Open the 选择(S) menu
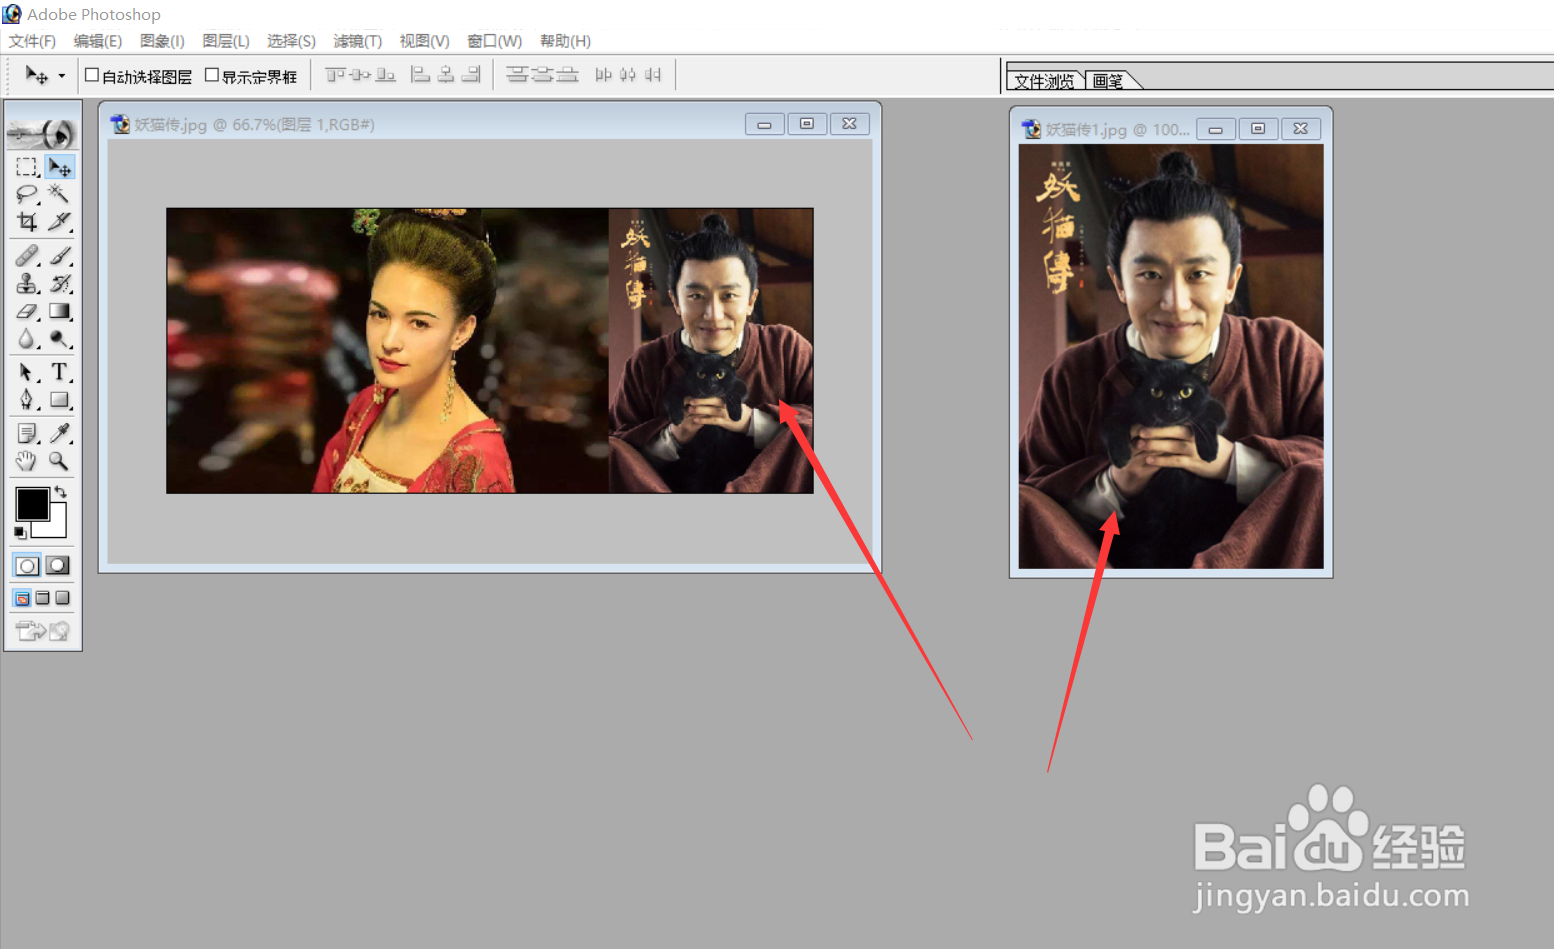This screenshot has height=949, width=1554. pos(291,41)
